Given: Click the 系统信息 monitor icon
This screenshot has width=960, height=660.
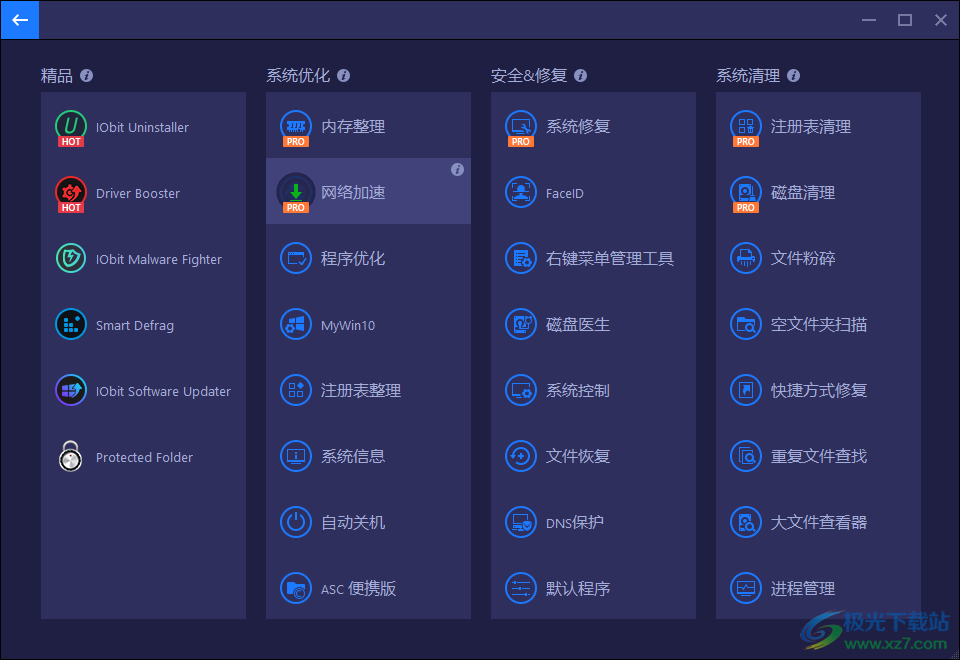Looking at the screenshot, I should coord(296,456).
